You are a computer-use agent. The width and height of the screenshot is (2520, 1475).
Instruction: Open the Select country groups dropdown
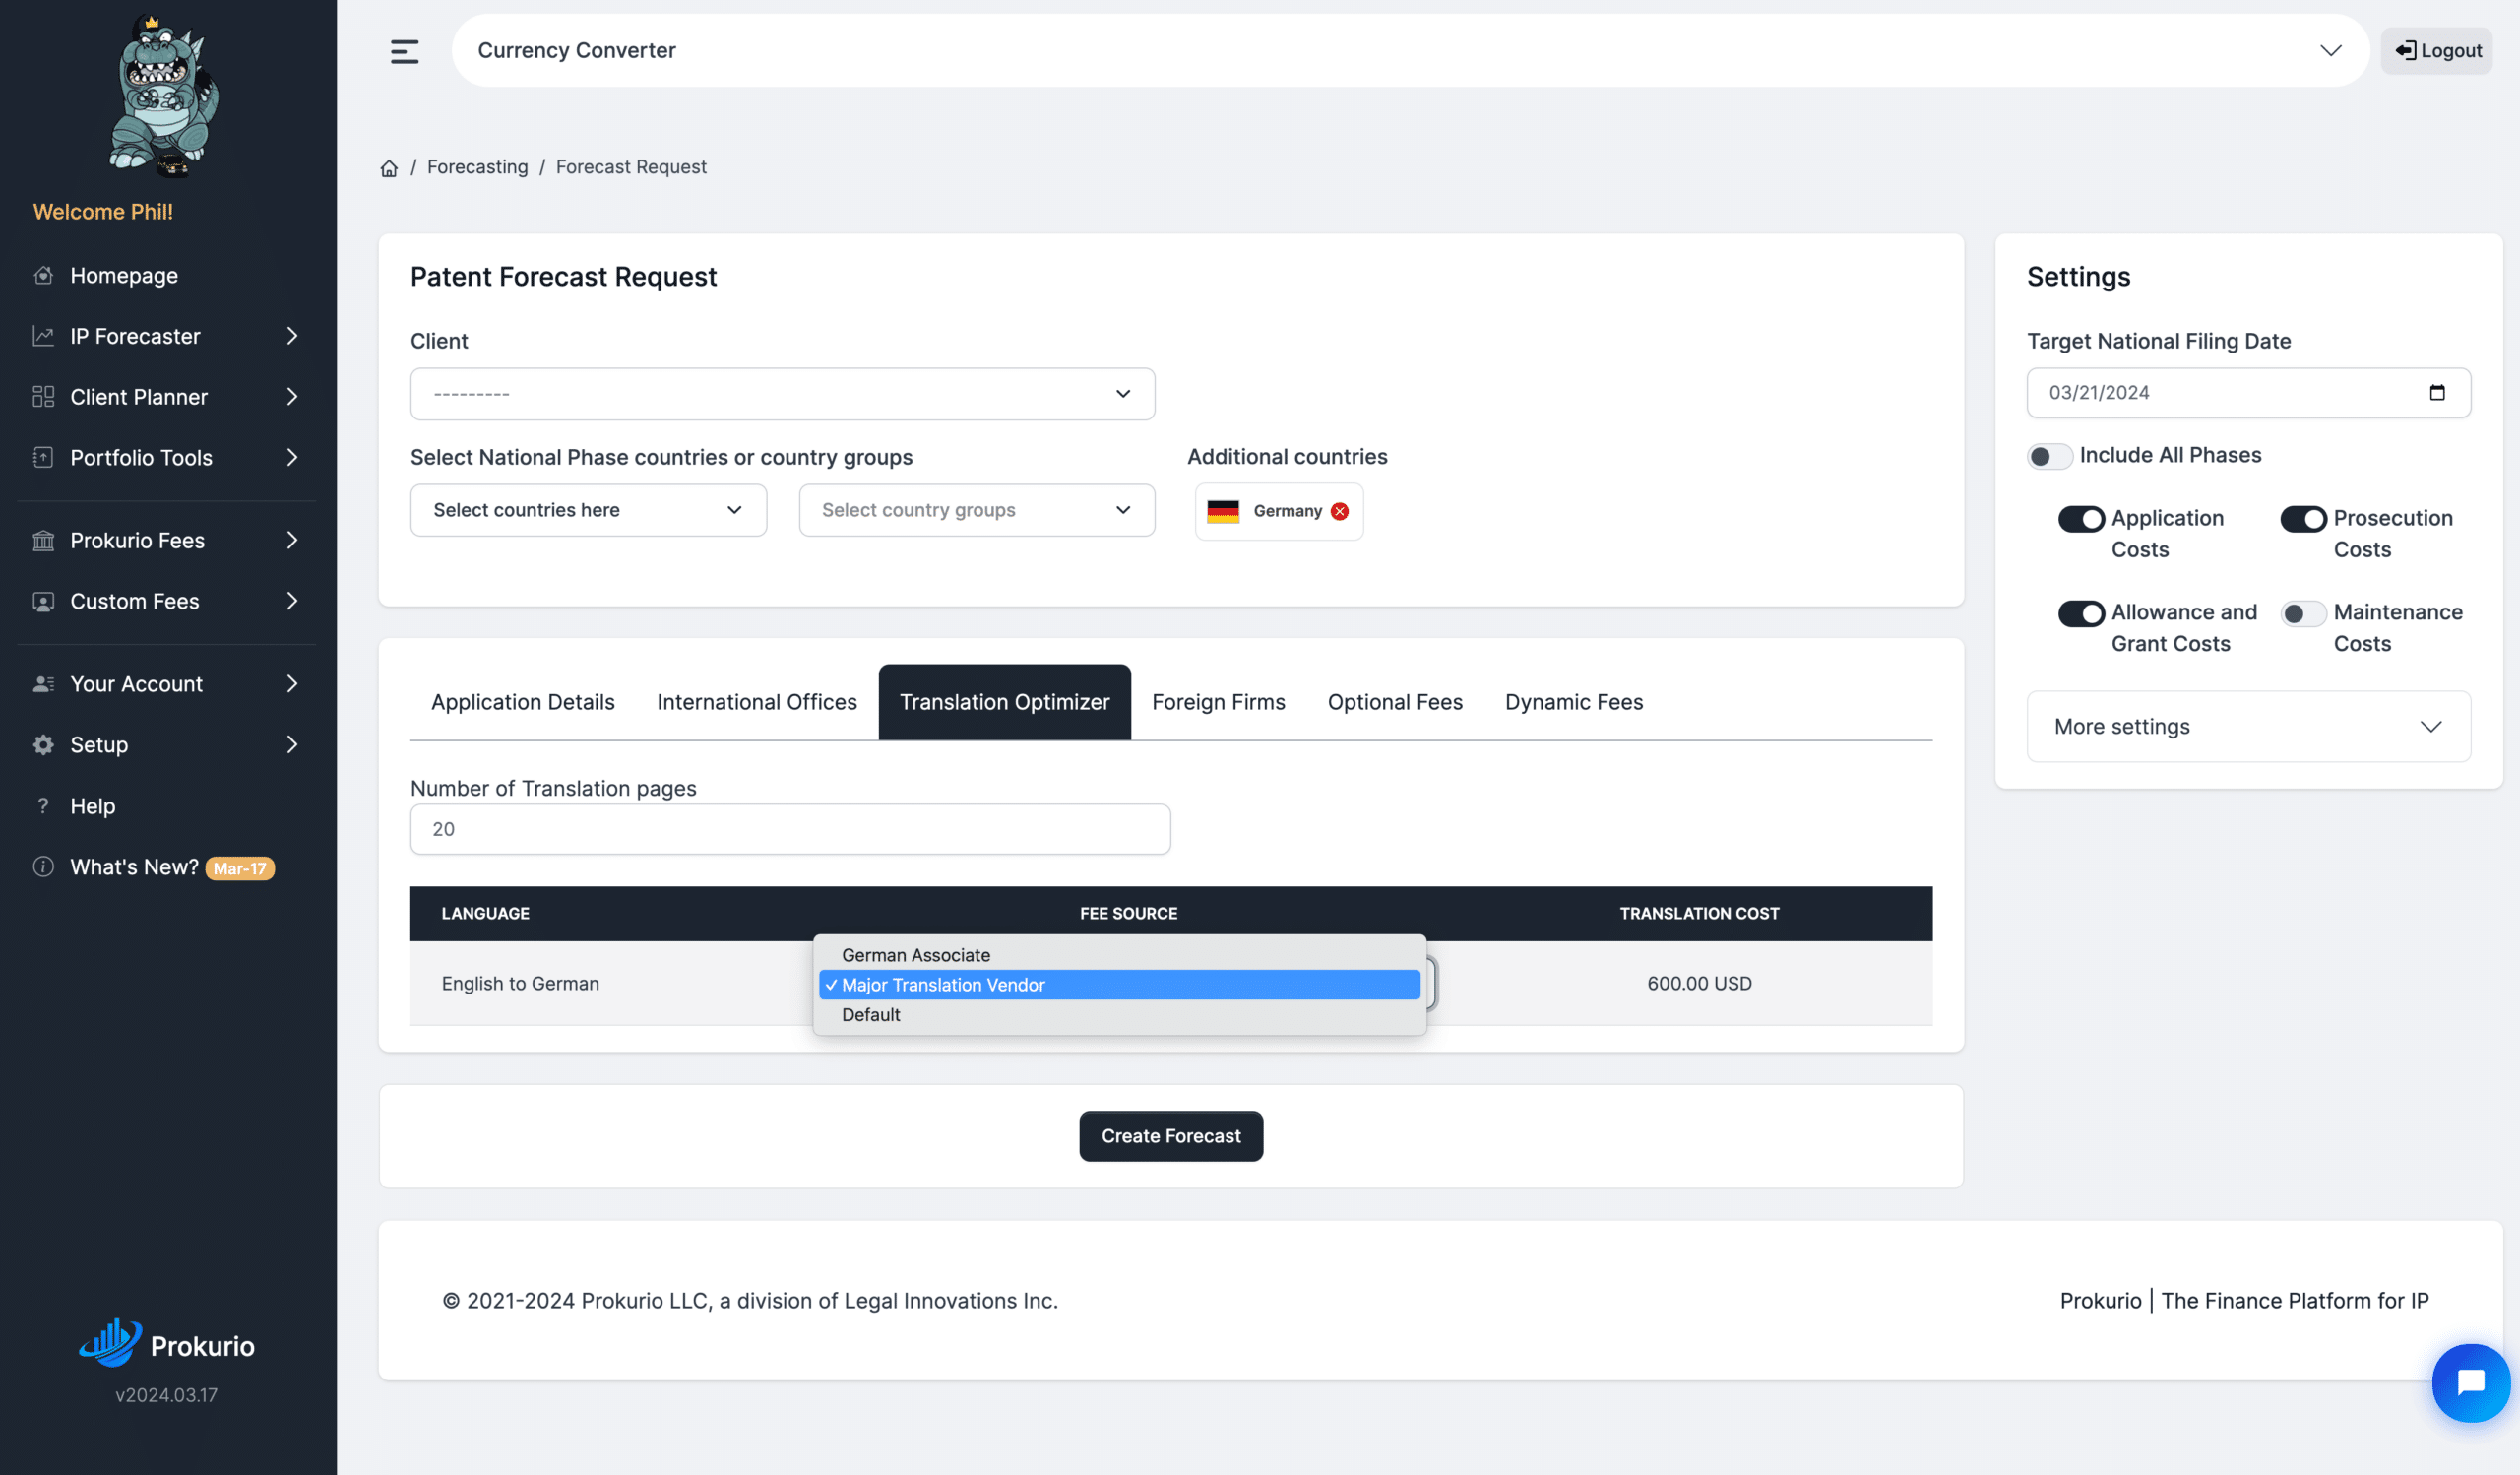click(x=976, y=510)
